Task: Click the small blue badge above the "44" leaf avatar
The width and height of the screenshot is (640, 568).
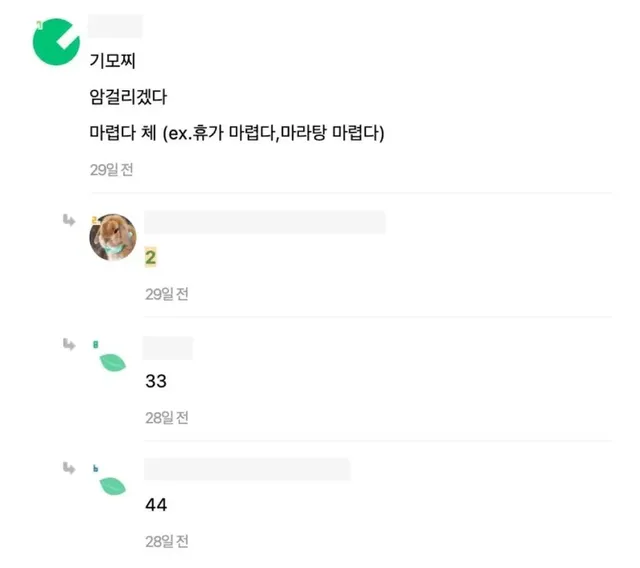Action: 95,467
